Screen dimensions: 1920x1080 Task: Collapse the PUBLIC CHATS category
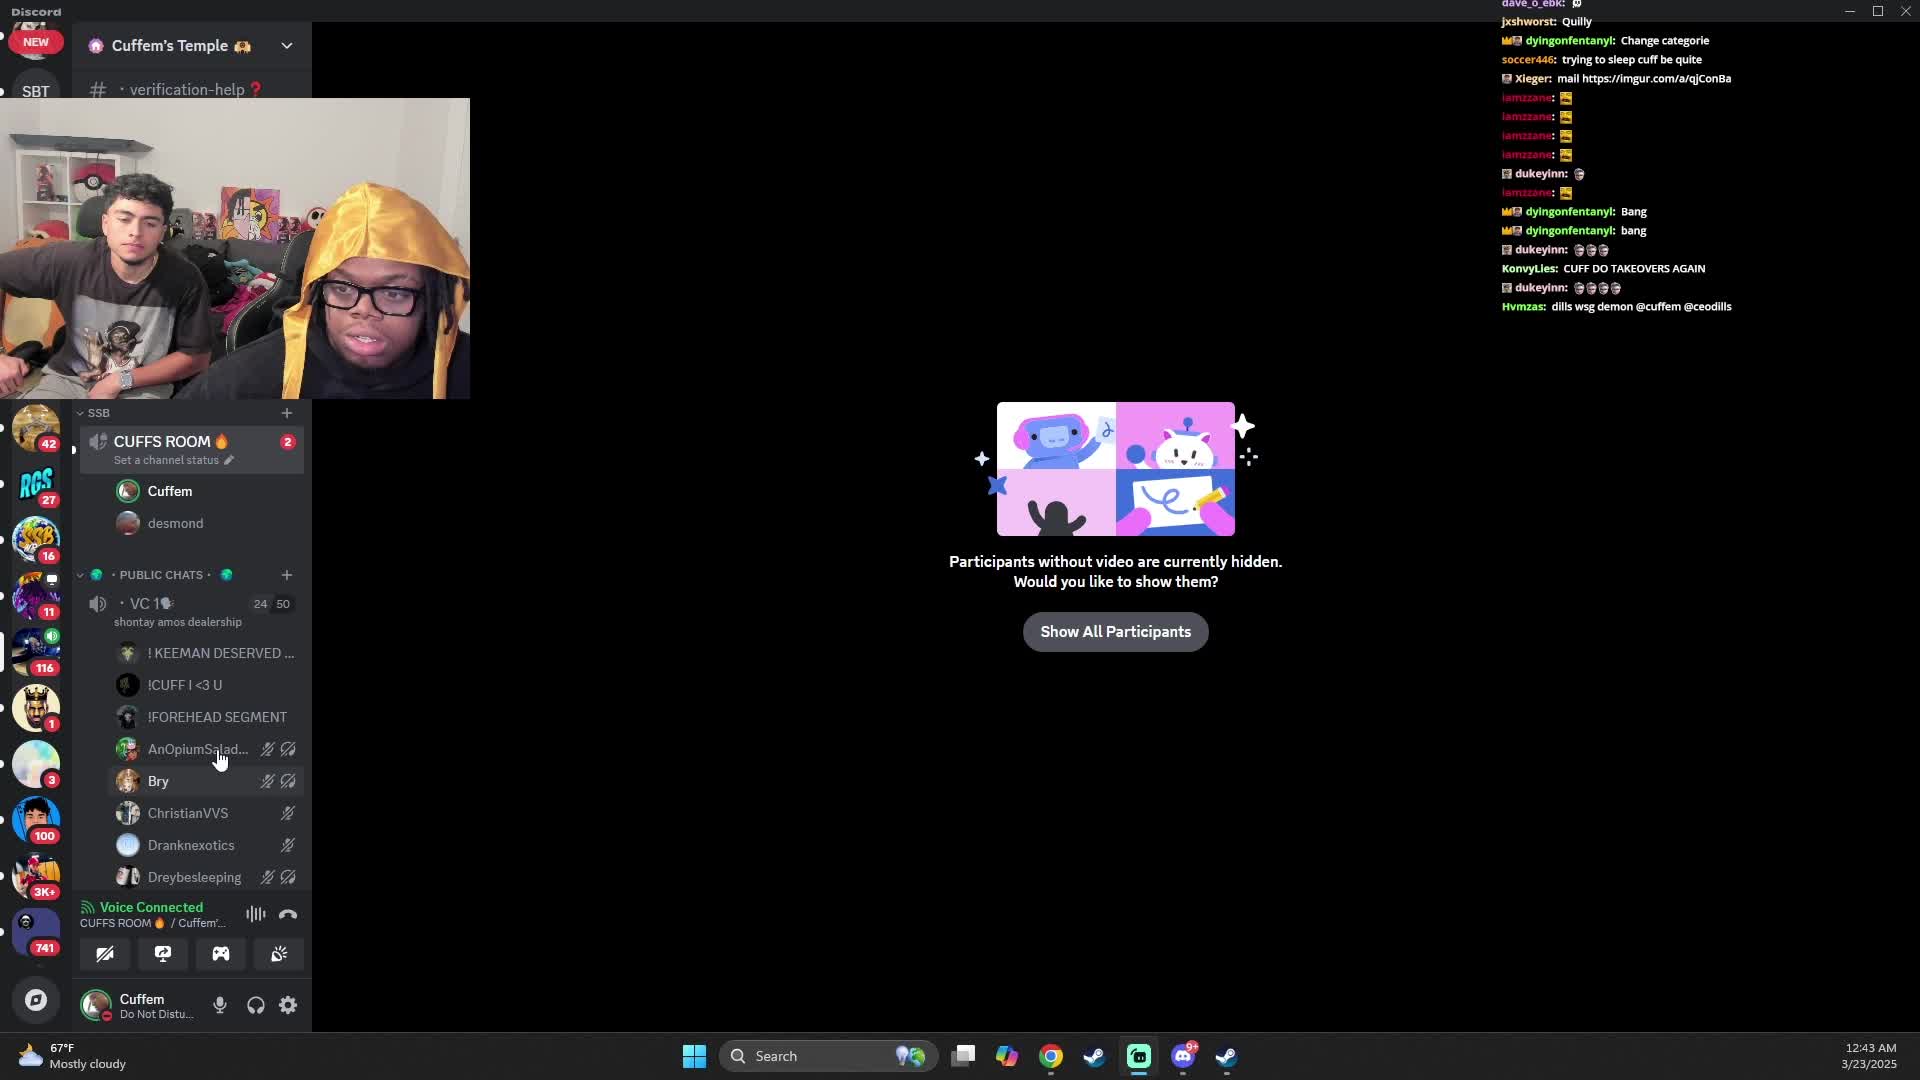(160, 575)
